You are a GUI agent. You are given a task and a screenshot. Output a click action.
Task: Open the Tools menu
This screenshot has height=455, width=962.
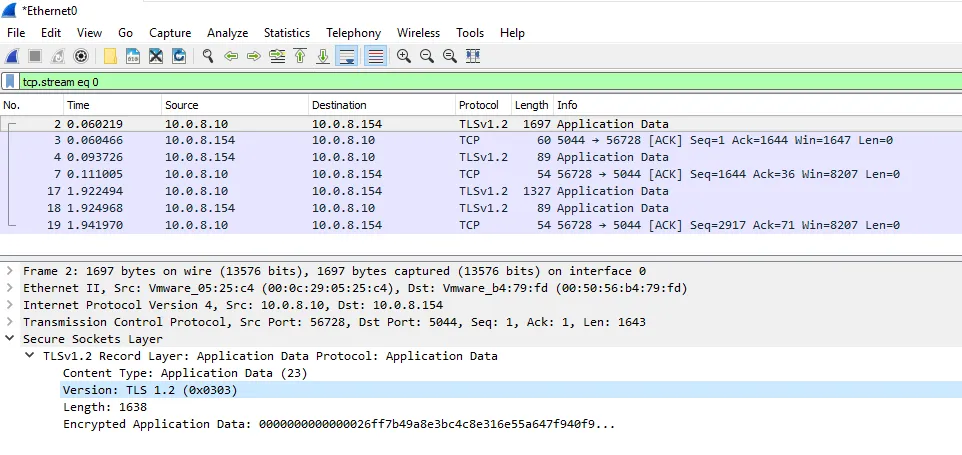pos(470,33)
